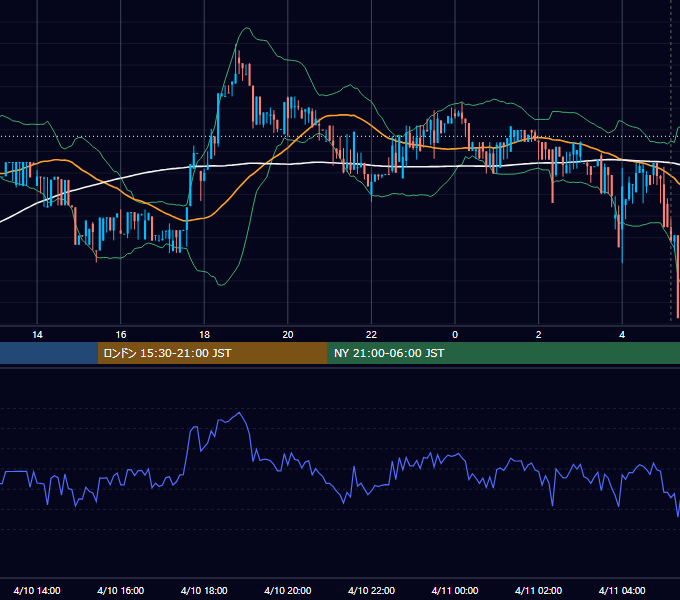Click the 2 label on price chart axis
The width and height of the screenshot is (680, 600).
tap(539, 335)
